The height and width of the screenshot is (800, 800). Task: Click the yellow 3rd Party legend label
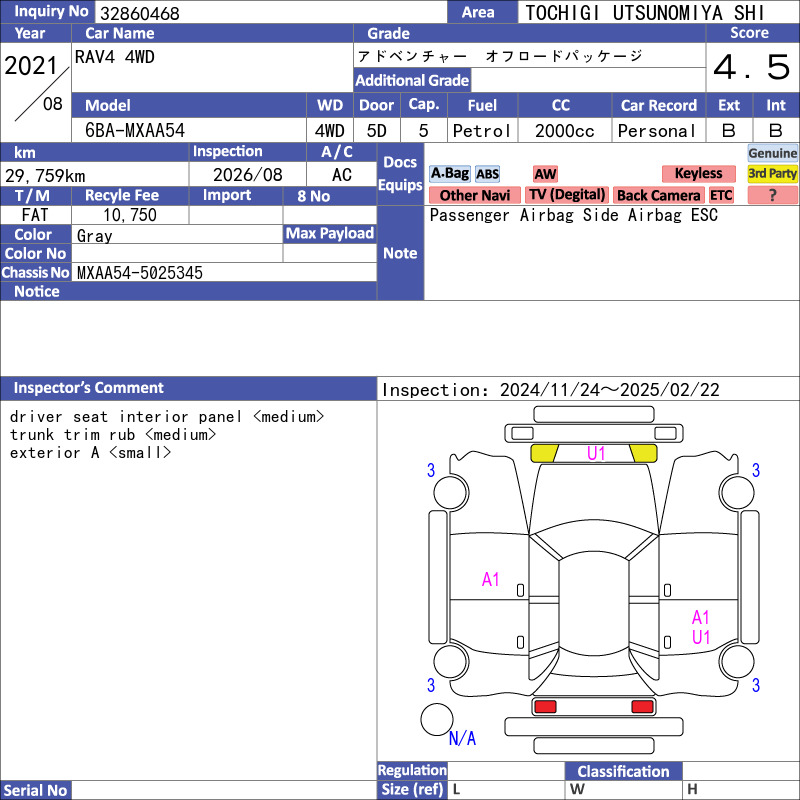772,174
